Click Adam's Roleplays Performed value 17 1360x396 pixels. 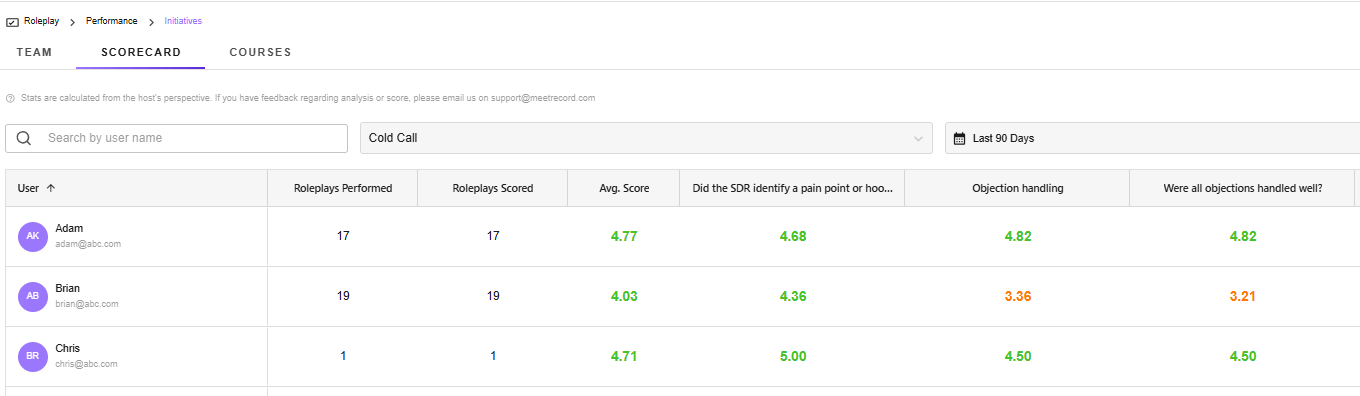click(343, 236)
